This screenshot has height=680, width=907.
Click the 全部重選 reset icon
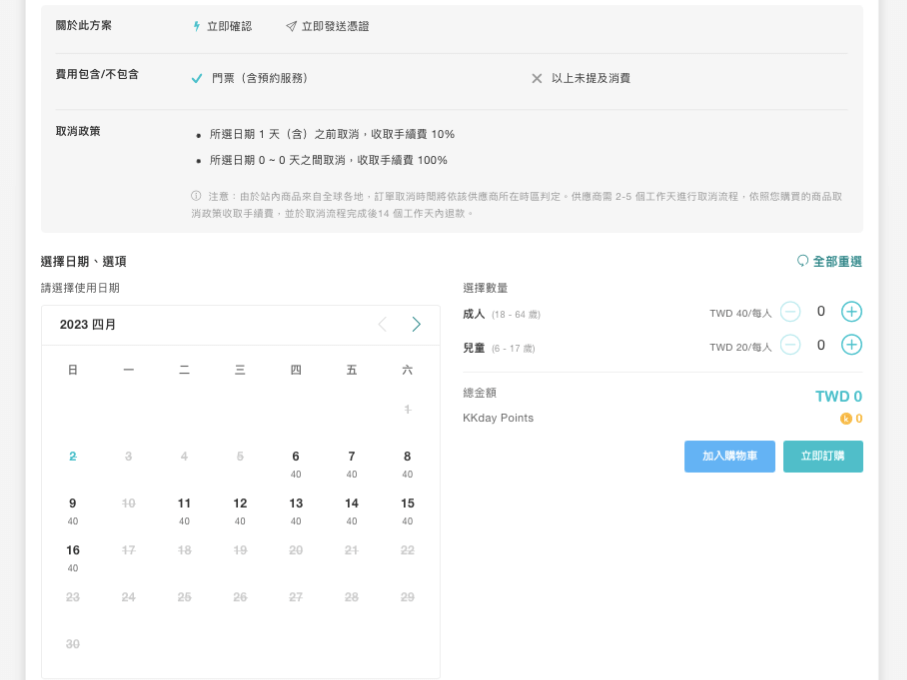point(802,261)
